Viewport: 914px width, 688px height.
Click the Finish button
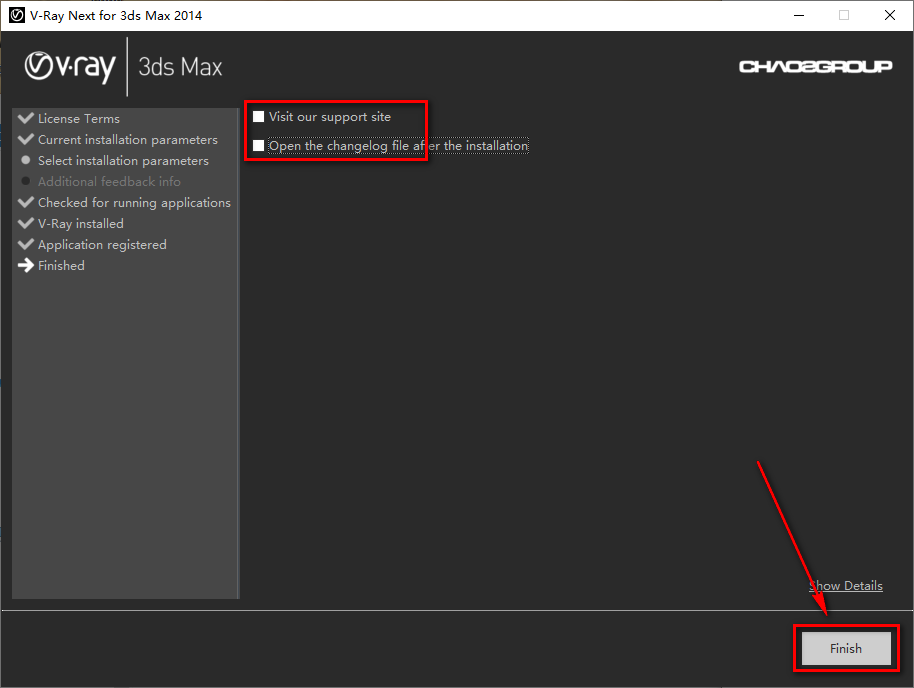click(845, 648)
